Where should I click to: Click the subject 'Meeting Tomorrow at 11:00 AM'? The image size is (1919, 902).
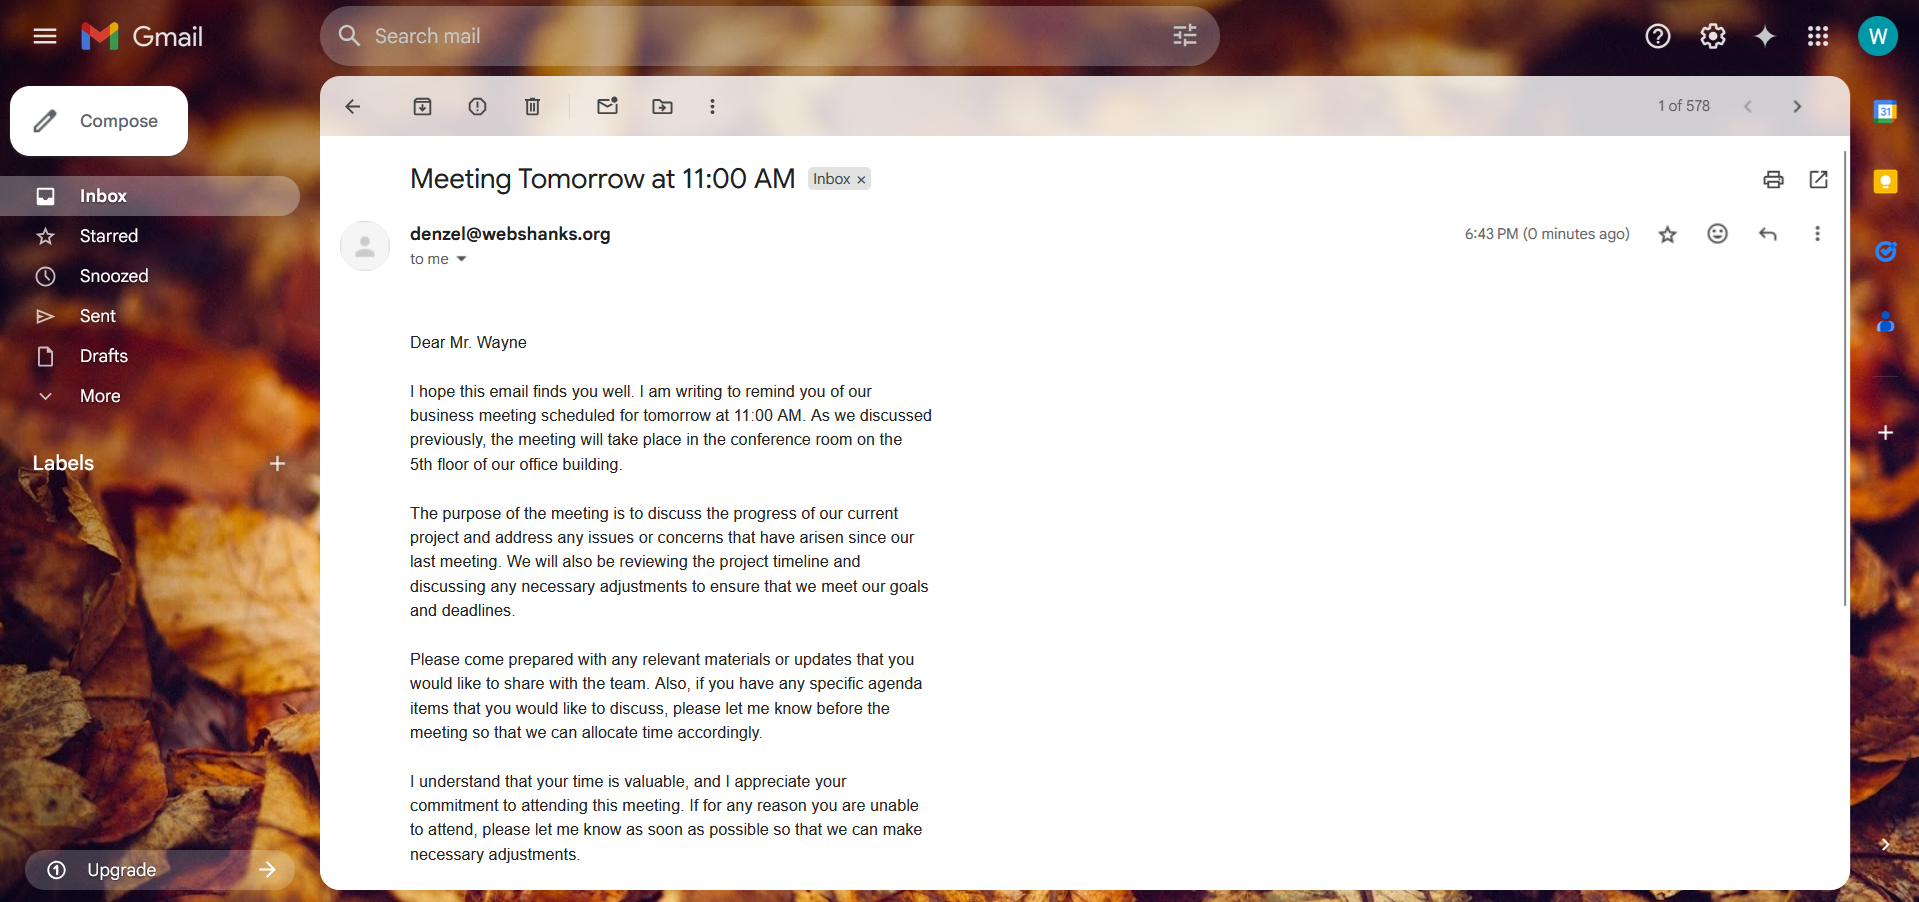point(602,179)
